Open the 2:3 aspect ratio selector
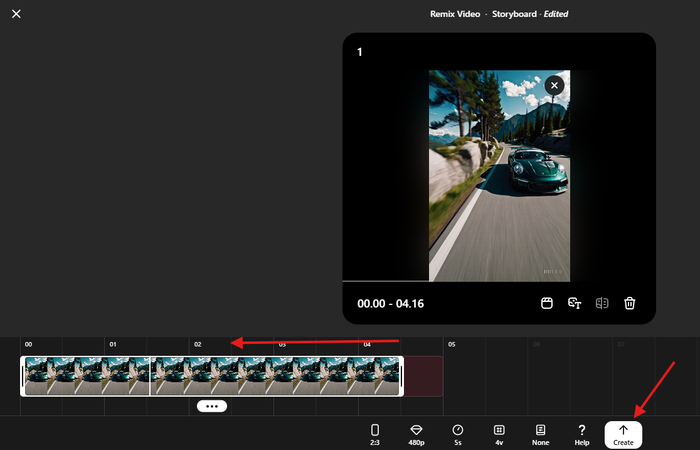The height and width of the screenshot is (450, 700). pyautogui.click(x=375, y=434)
